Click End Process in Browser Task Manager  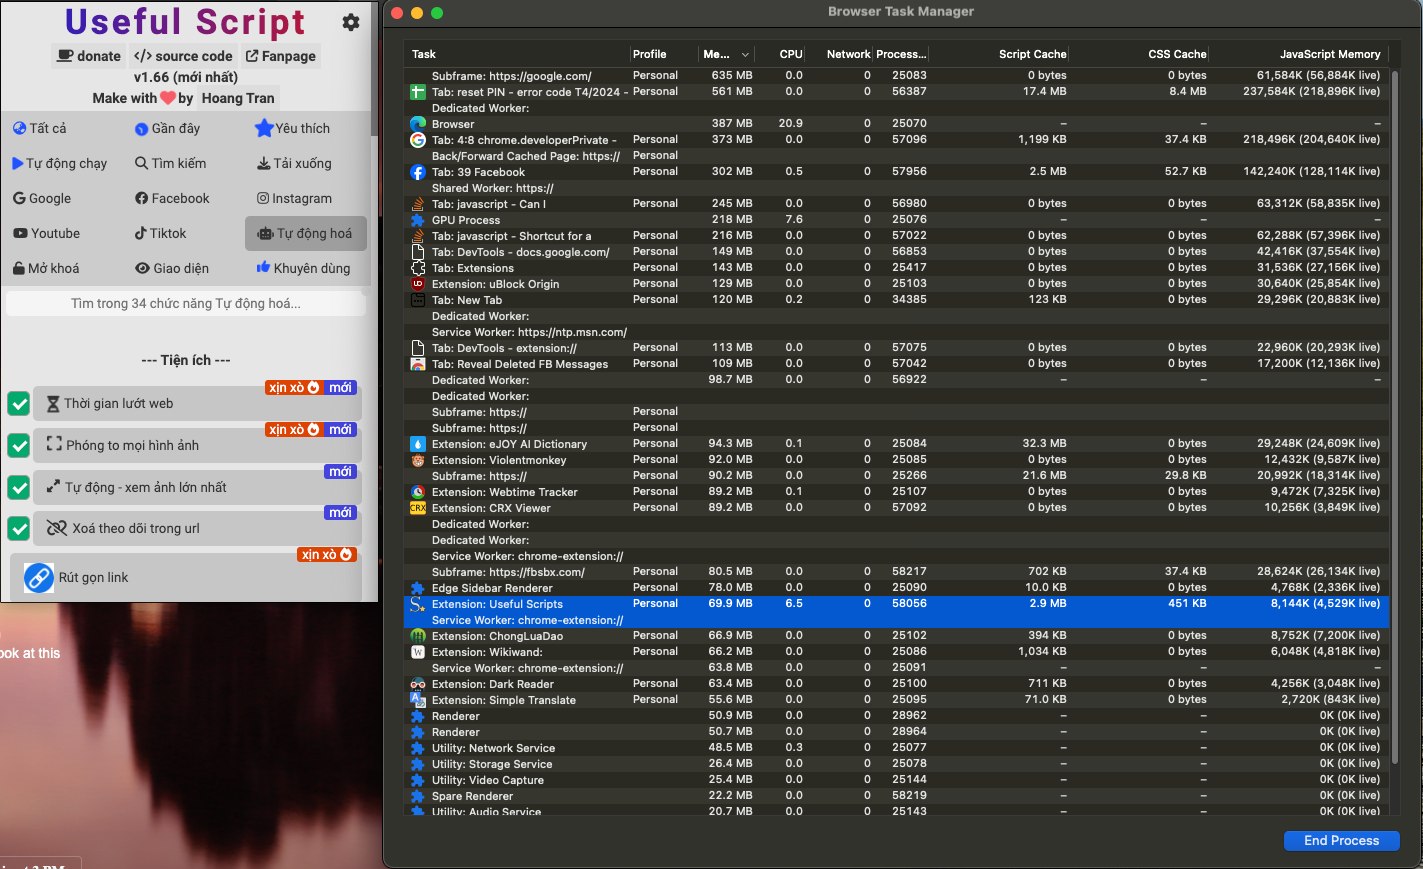pyautogui.click(x=1341, y=841)
